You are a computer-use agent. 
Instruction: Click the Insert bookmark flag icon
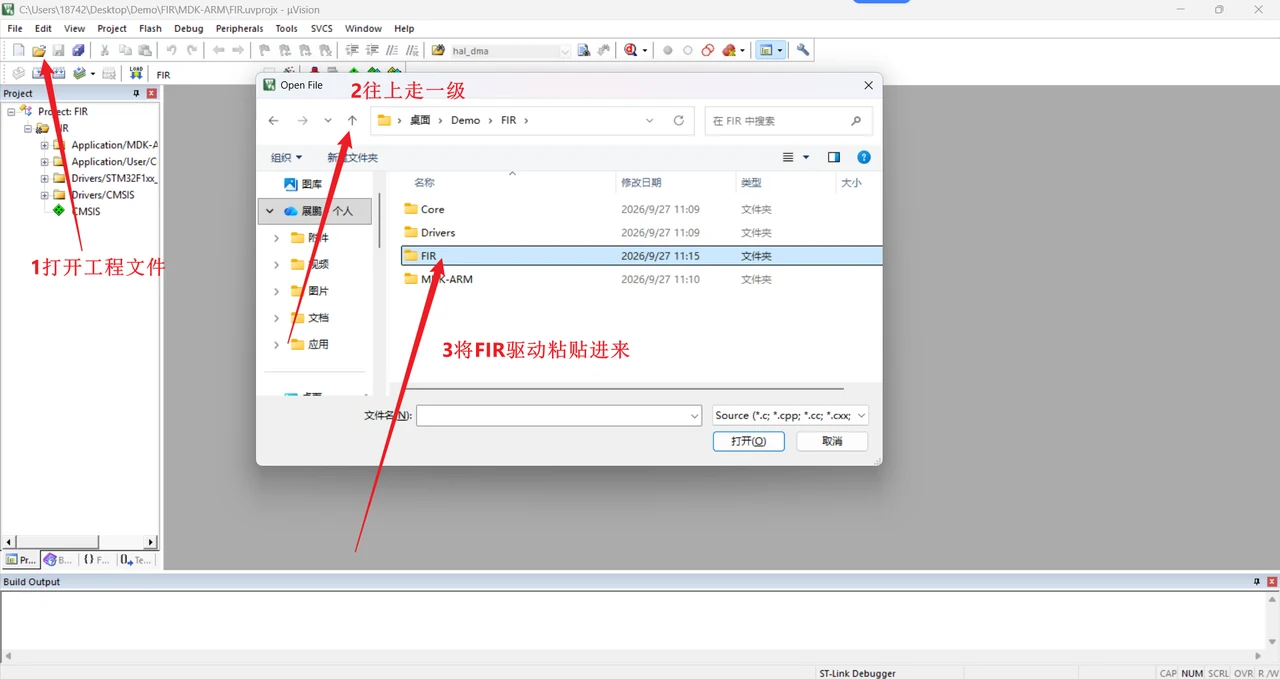[264, 50]
